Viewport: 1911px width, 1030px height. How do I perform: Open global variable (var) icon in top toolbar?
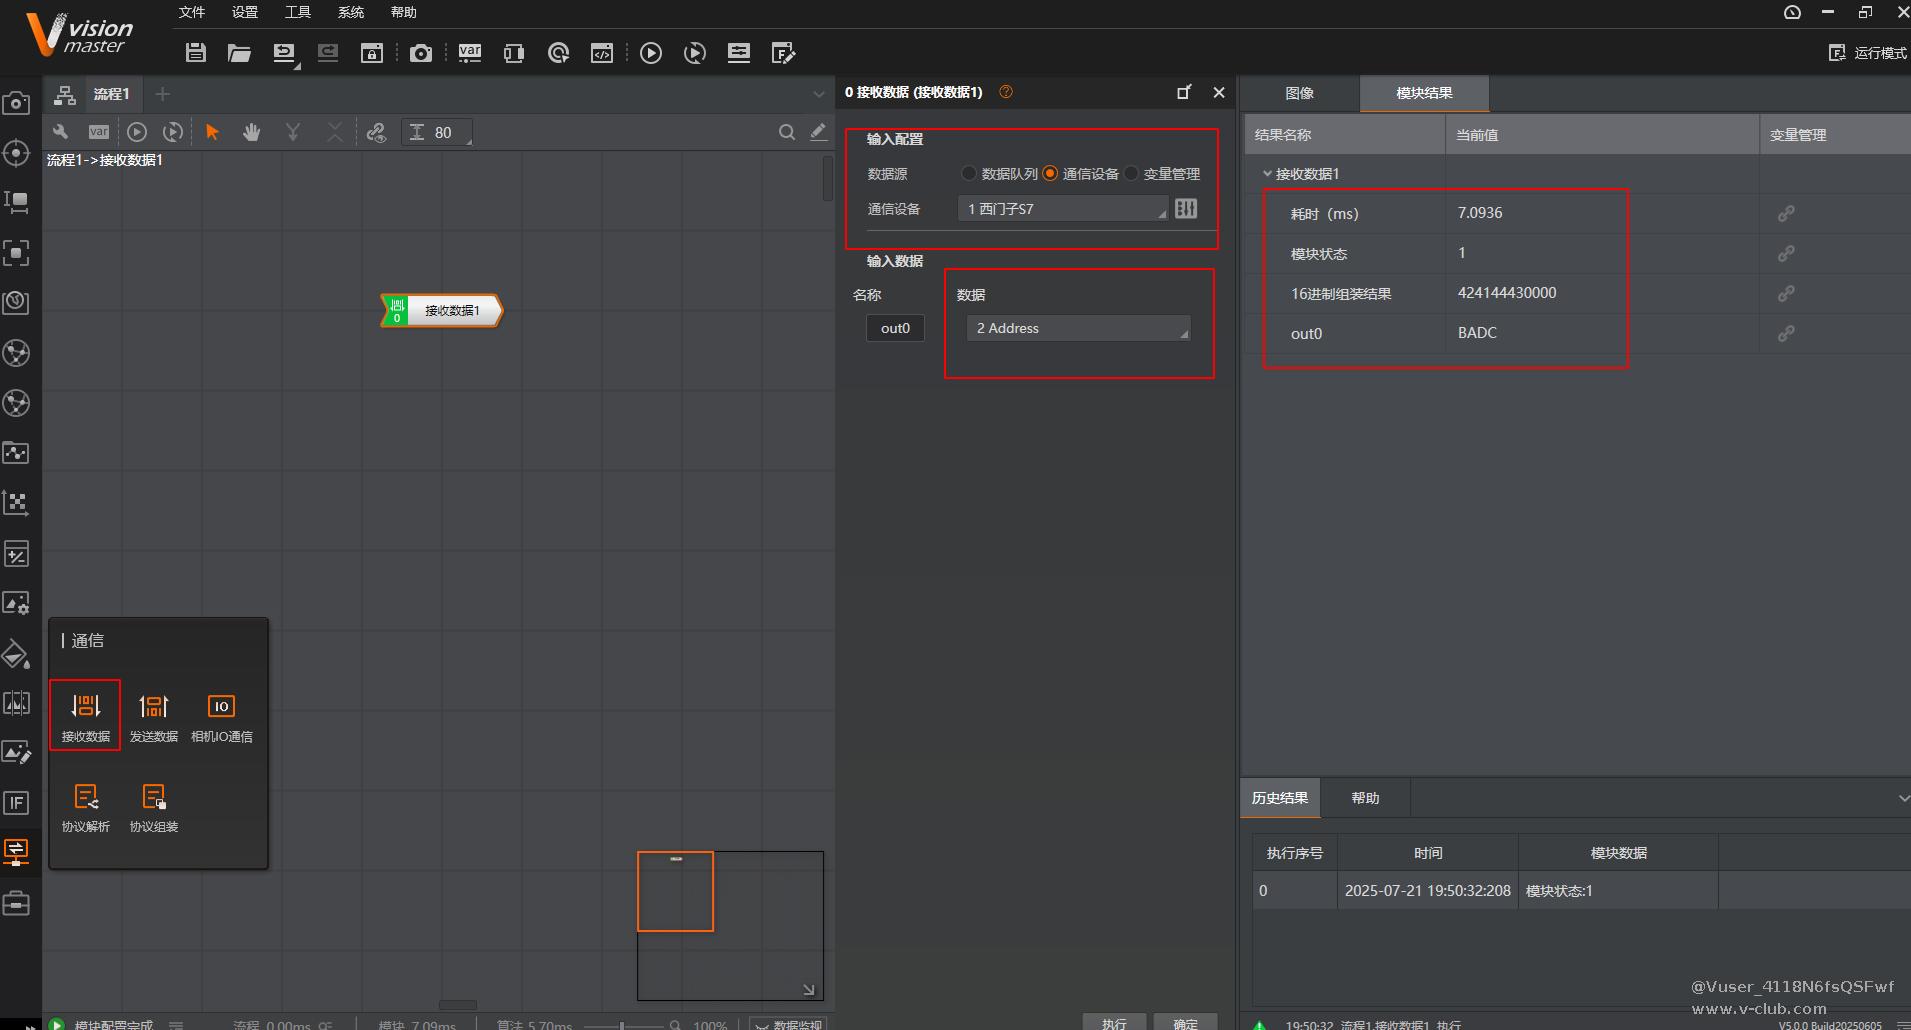click(470, 53)
